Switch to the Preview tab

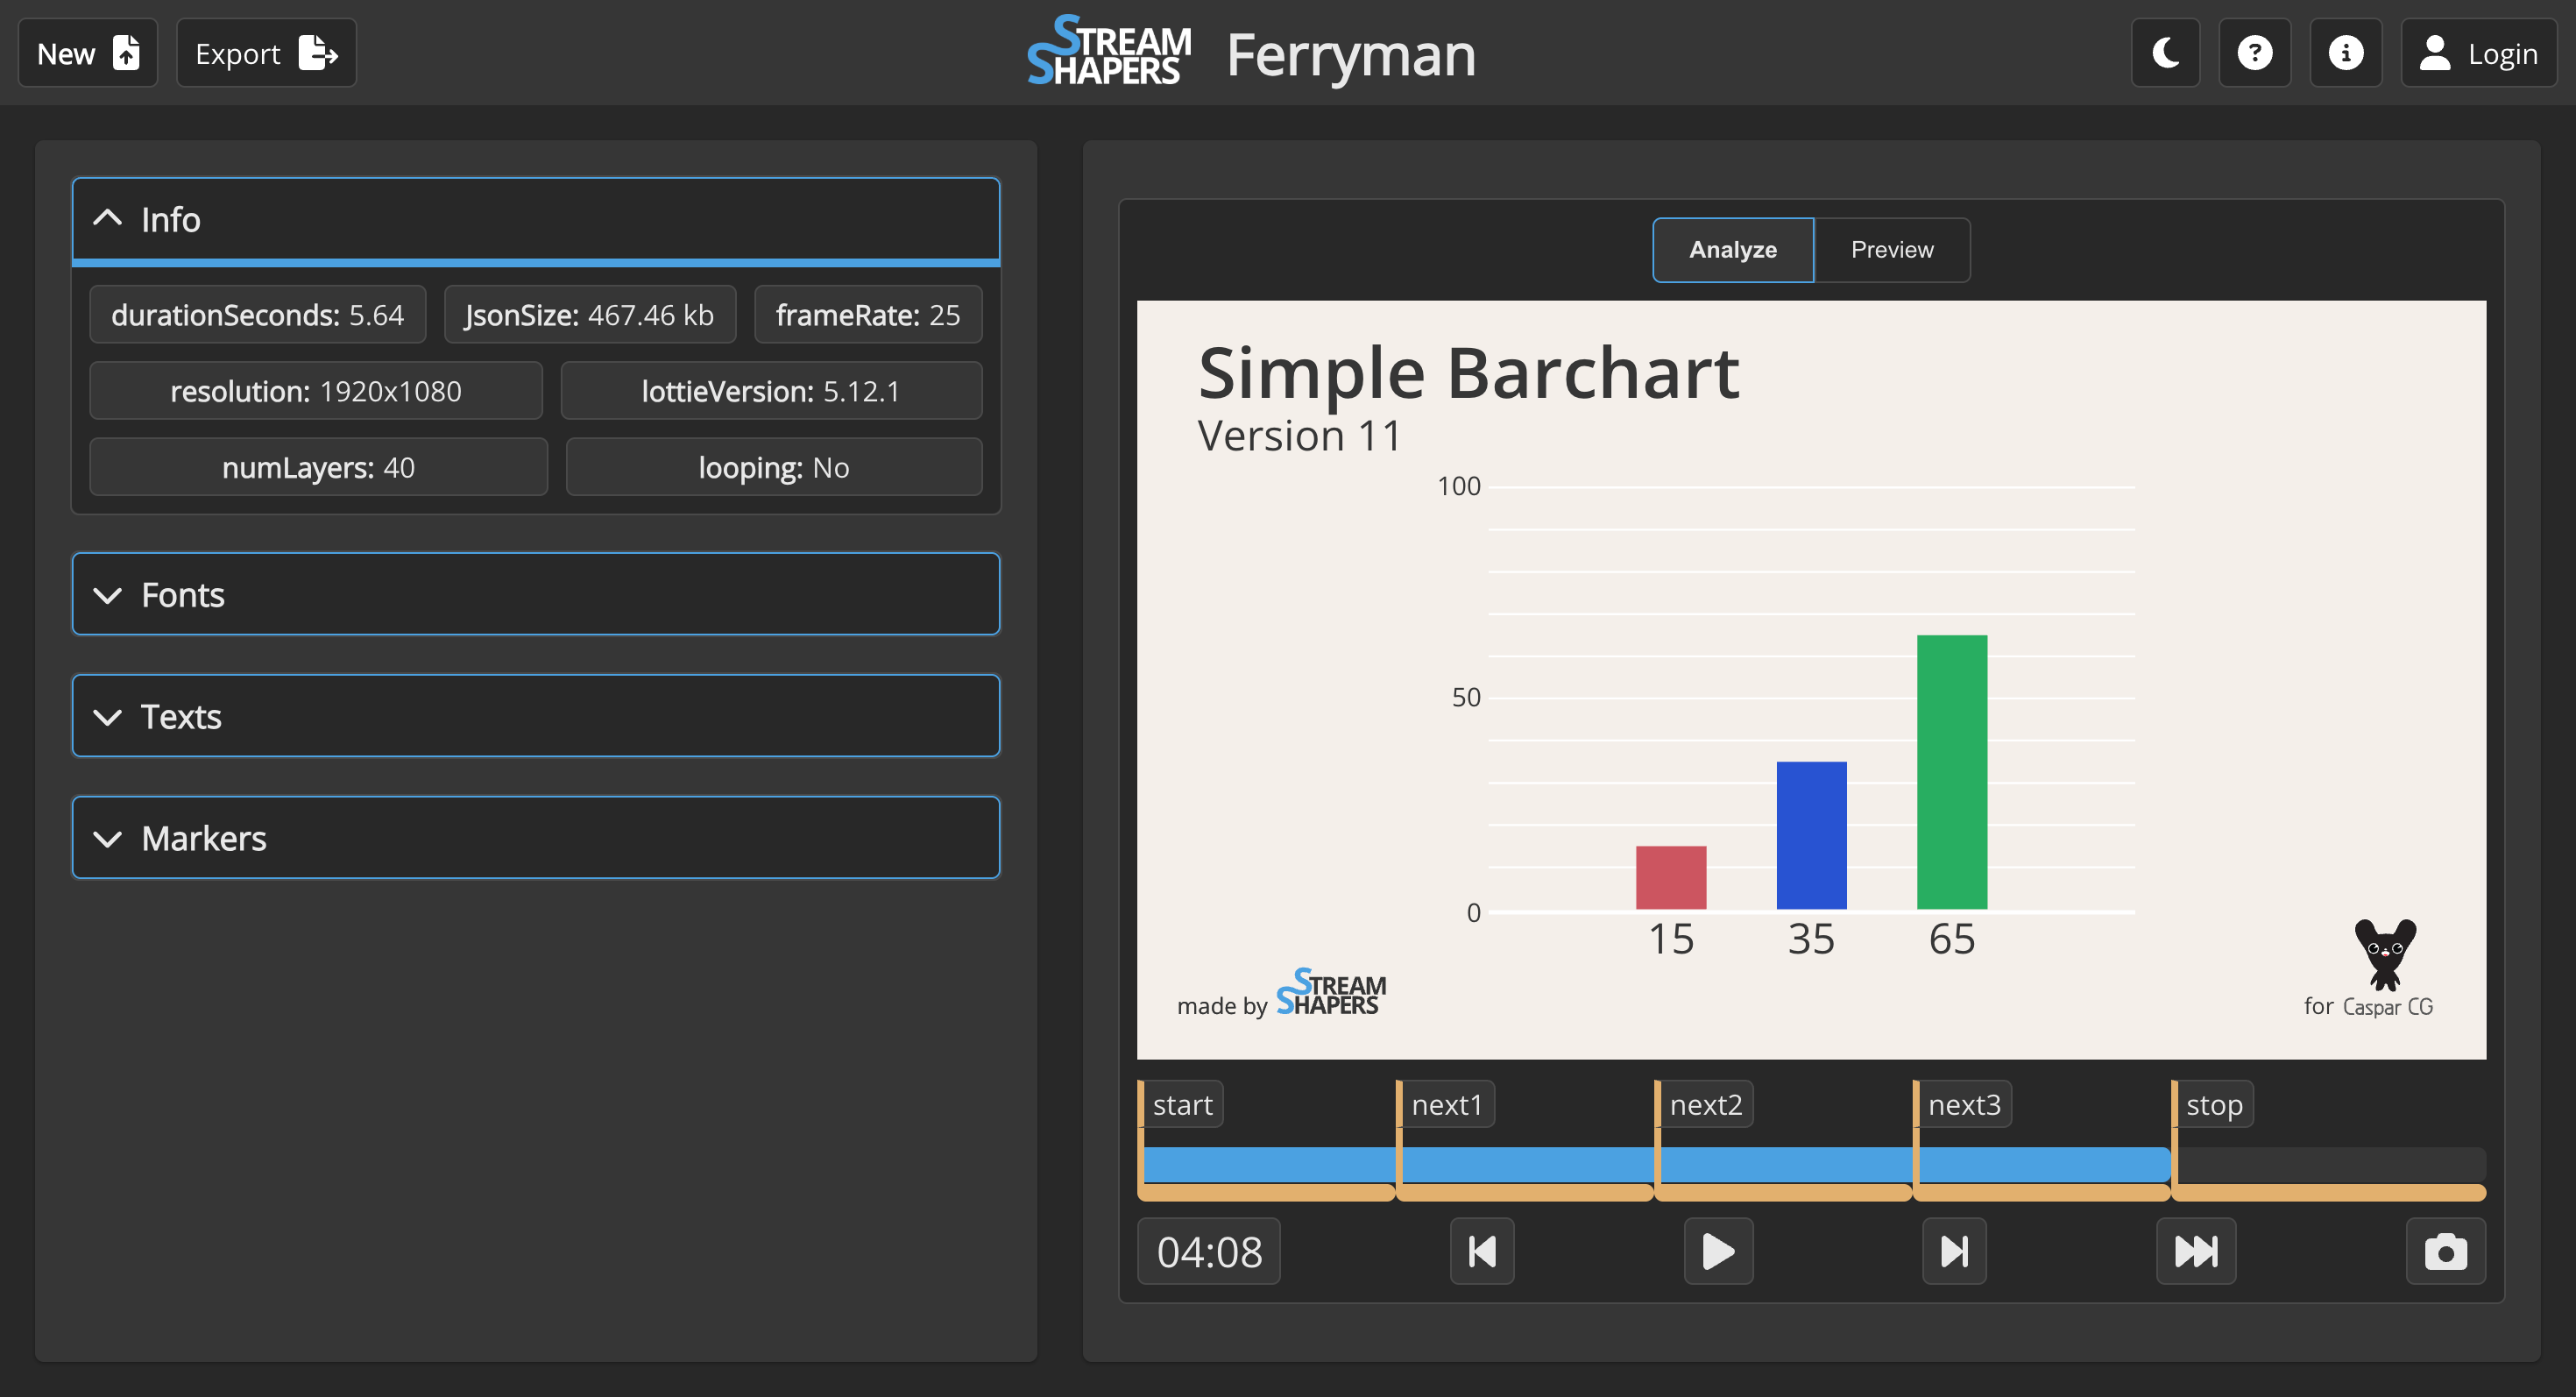pyautogui.click(x=1891, y=250)
